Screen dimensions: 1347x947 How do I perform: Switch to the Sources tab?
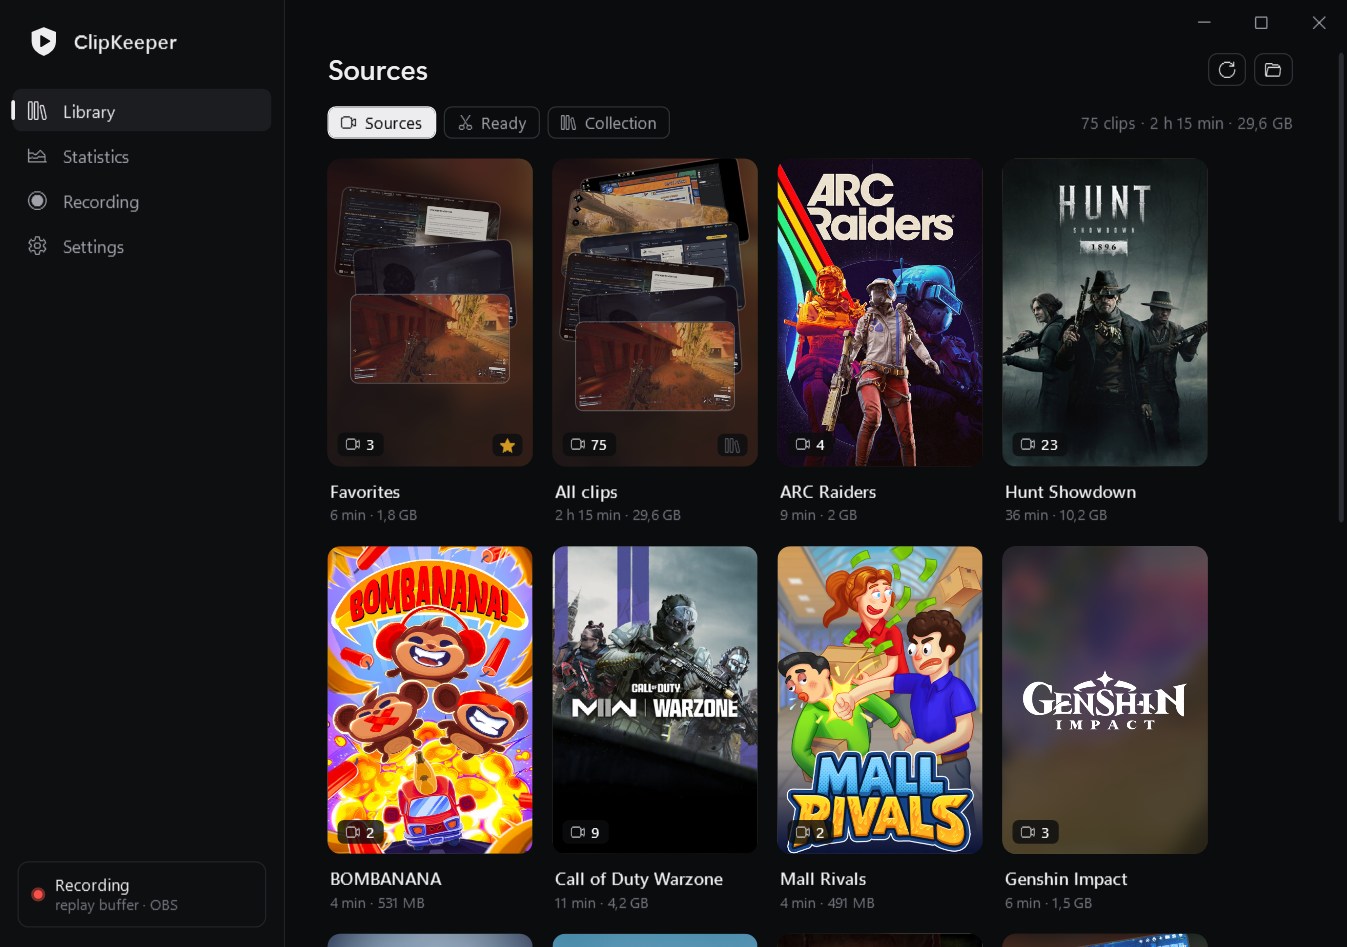[x=382, y=123]
